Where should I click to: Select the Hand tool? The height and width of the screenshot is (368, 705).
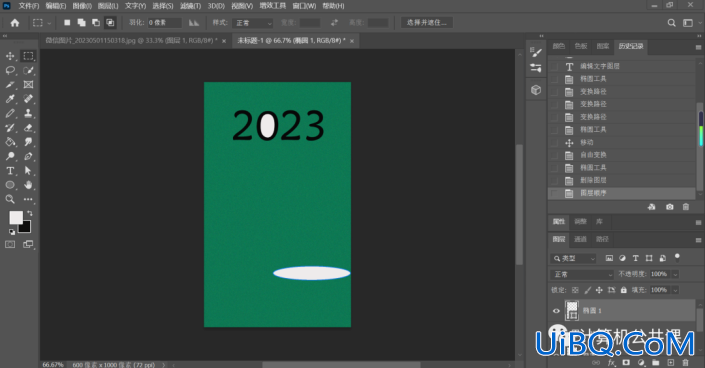(28, 185)
